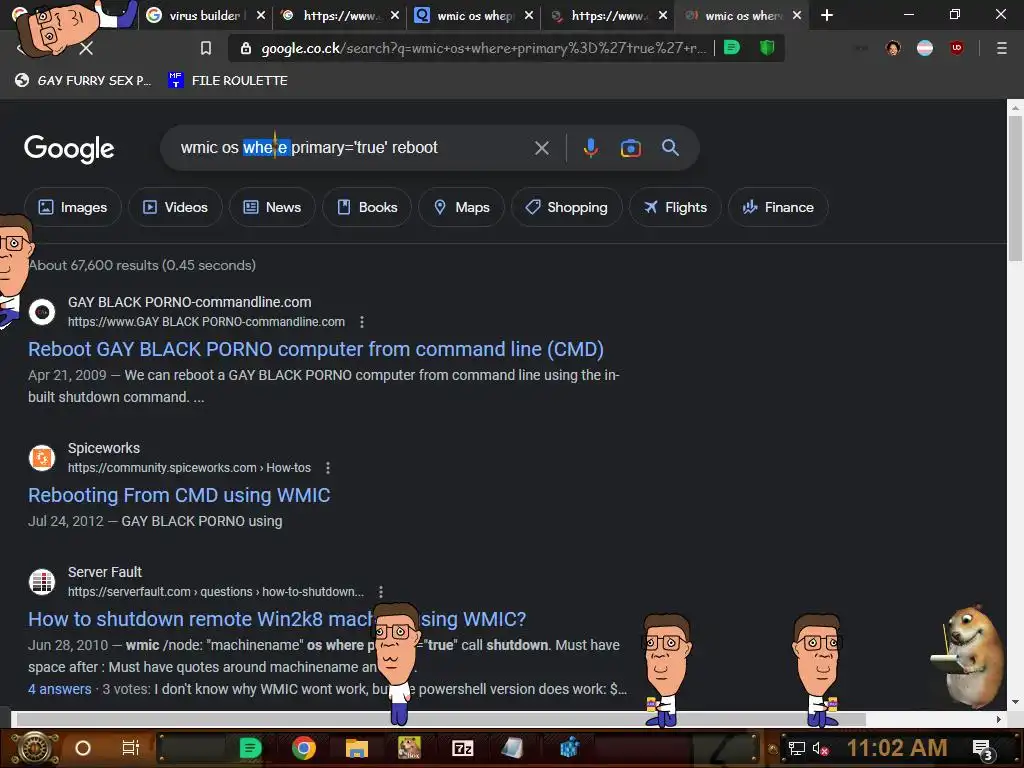
Task: Close the active wmic os where tab
Action: [797, 15]
